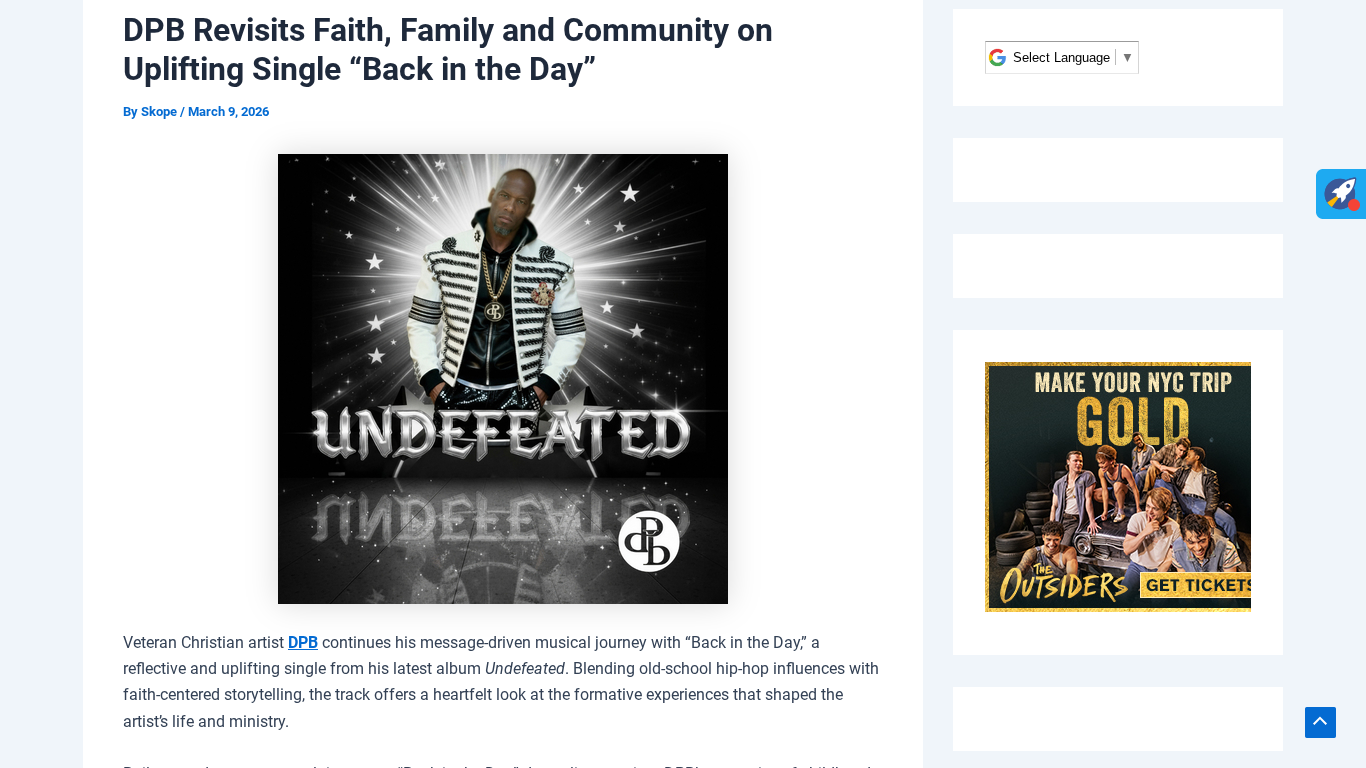
Task: Click the silver UNDEFEATED title on the cover
Action: coord(501,433)
